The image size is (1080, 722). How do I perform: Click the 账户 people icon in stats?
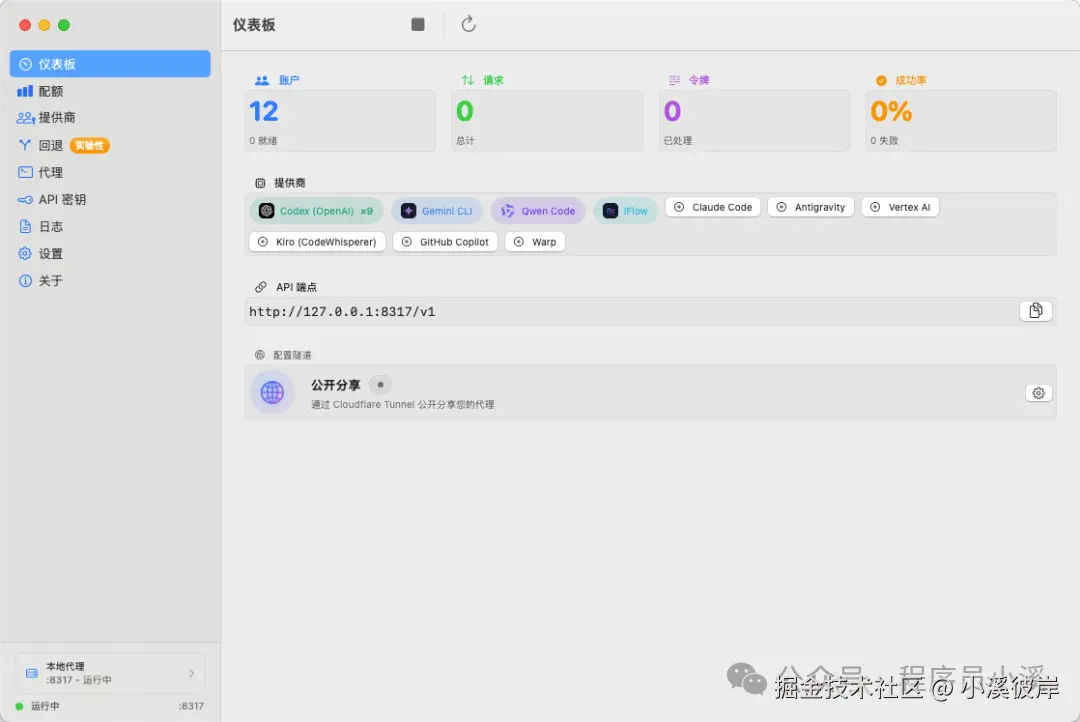[x=262, y=81]
